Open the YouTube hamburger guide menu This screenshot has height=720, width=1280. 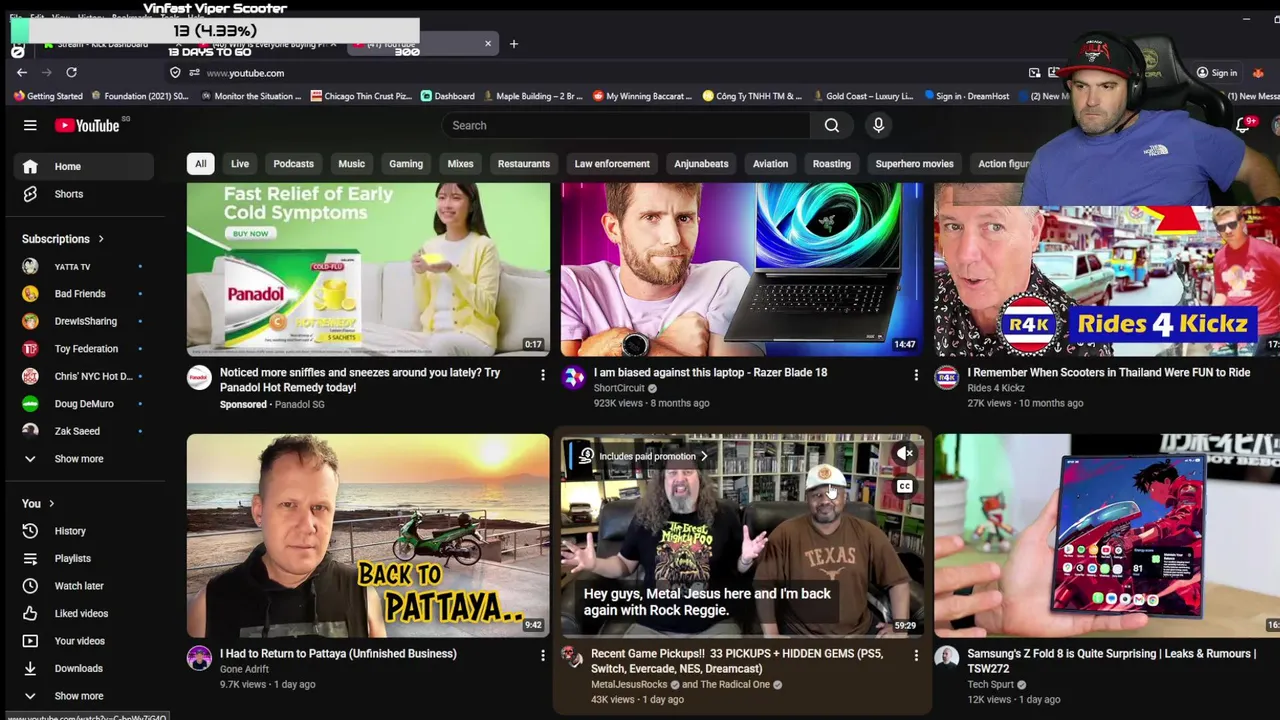(x=30, y=125)
